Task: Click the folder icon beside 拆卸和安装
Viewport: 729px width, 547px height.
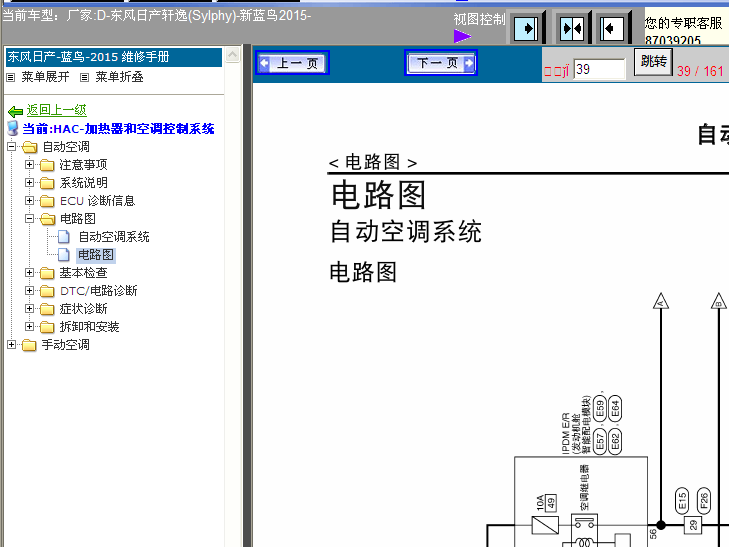Action: pyautogui.click(x=47, y=327)
